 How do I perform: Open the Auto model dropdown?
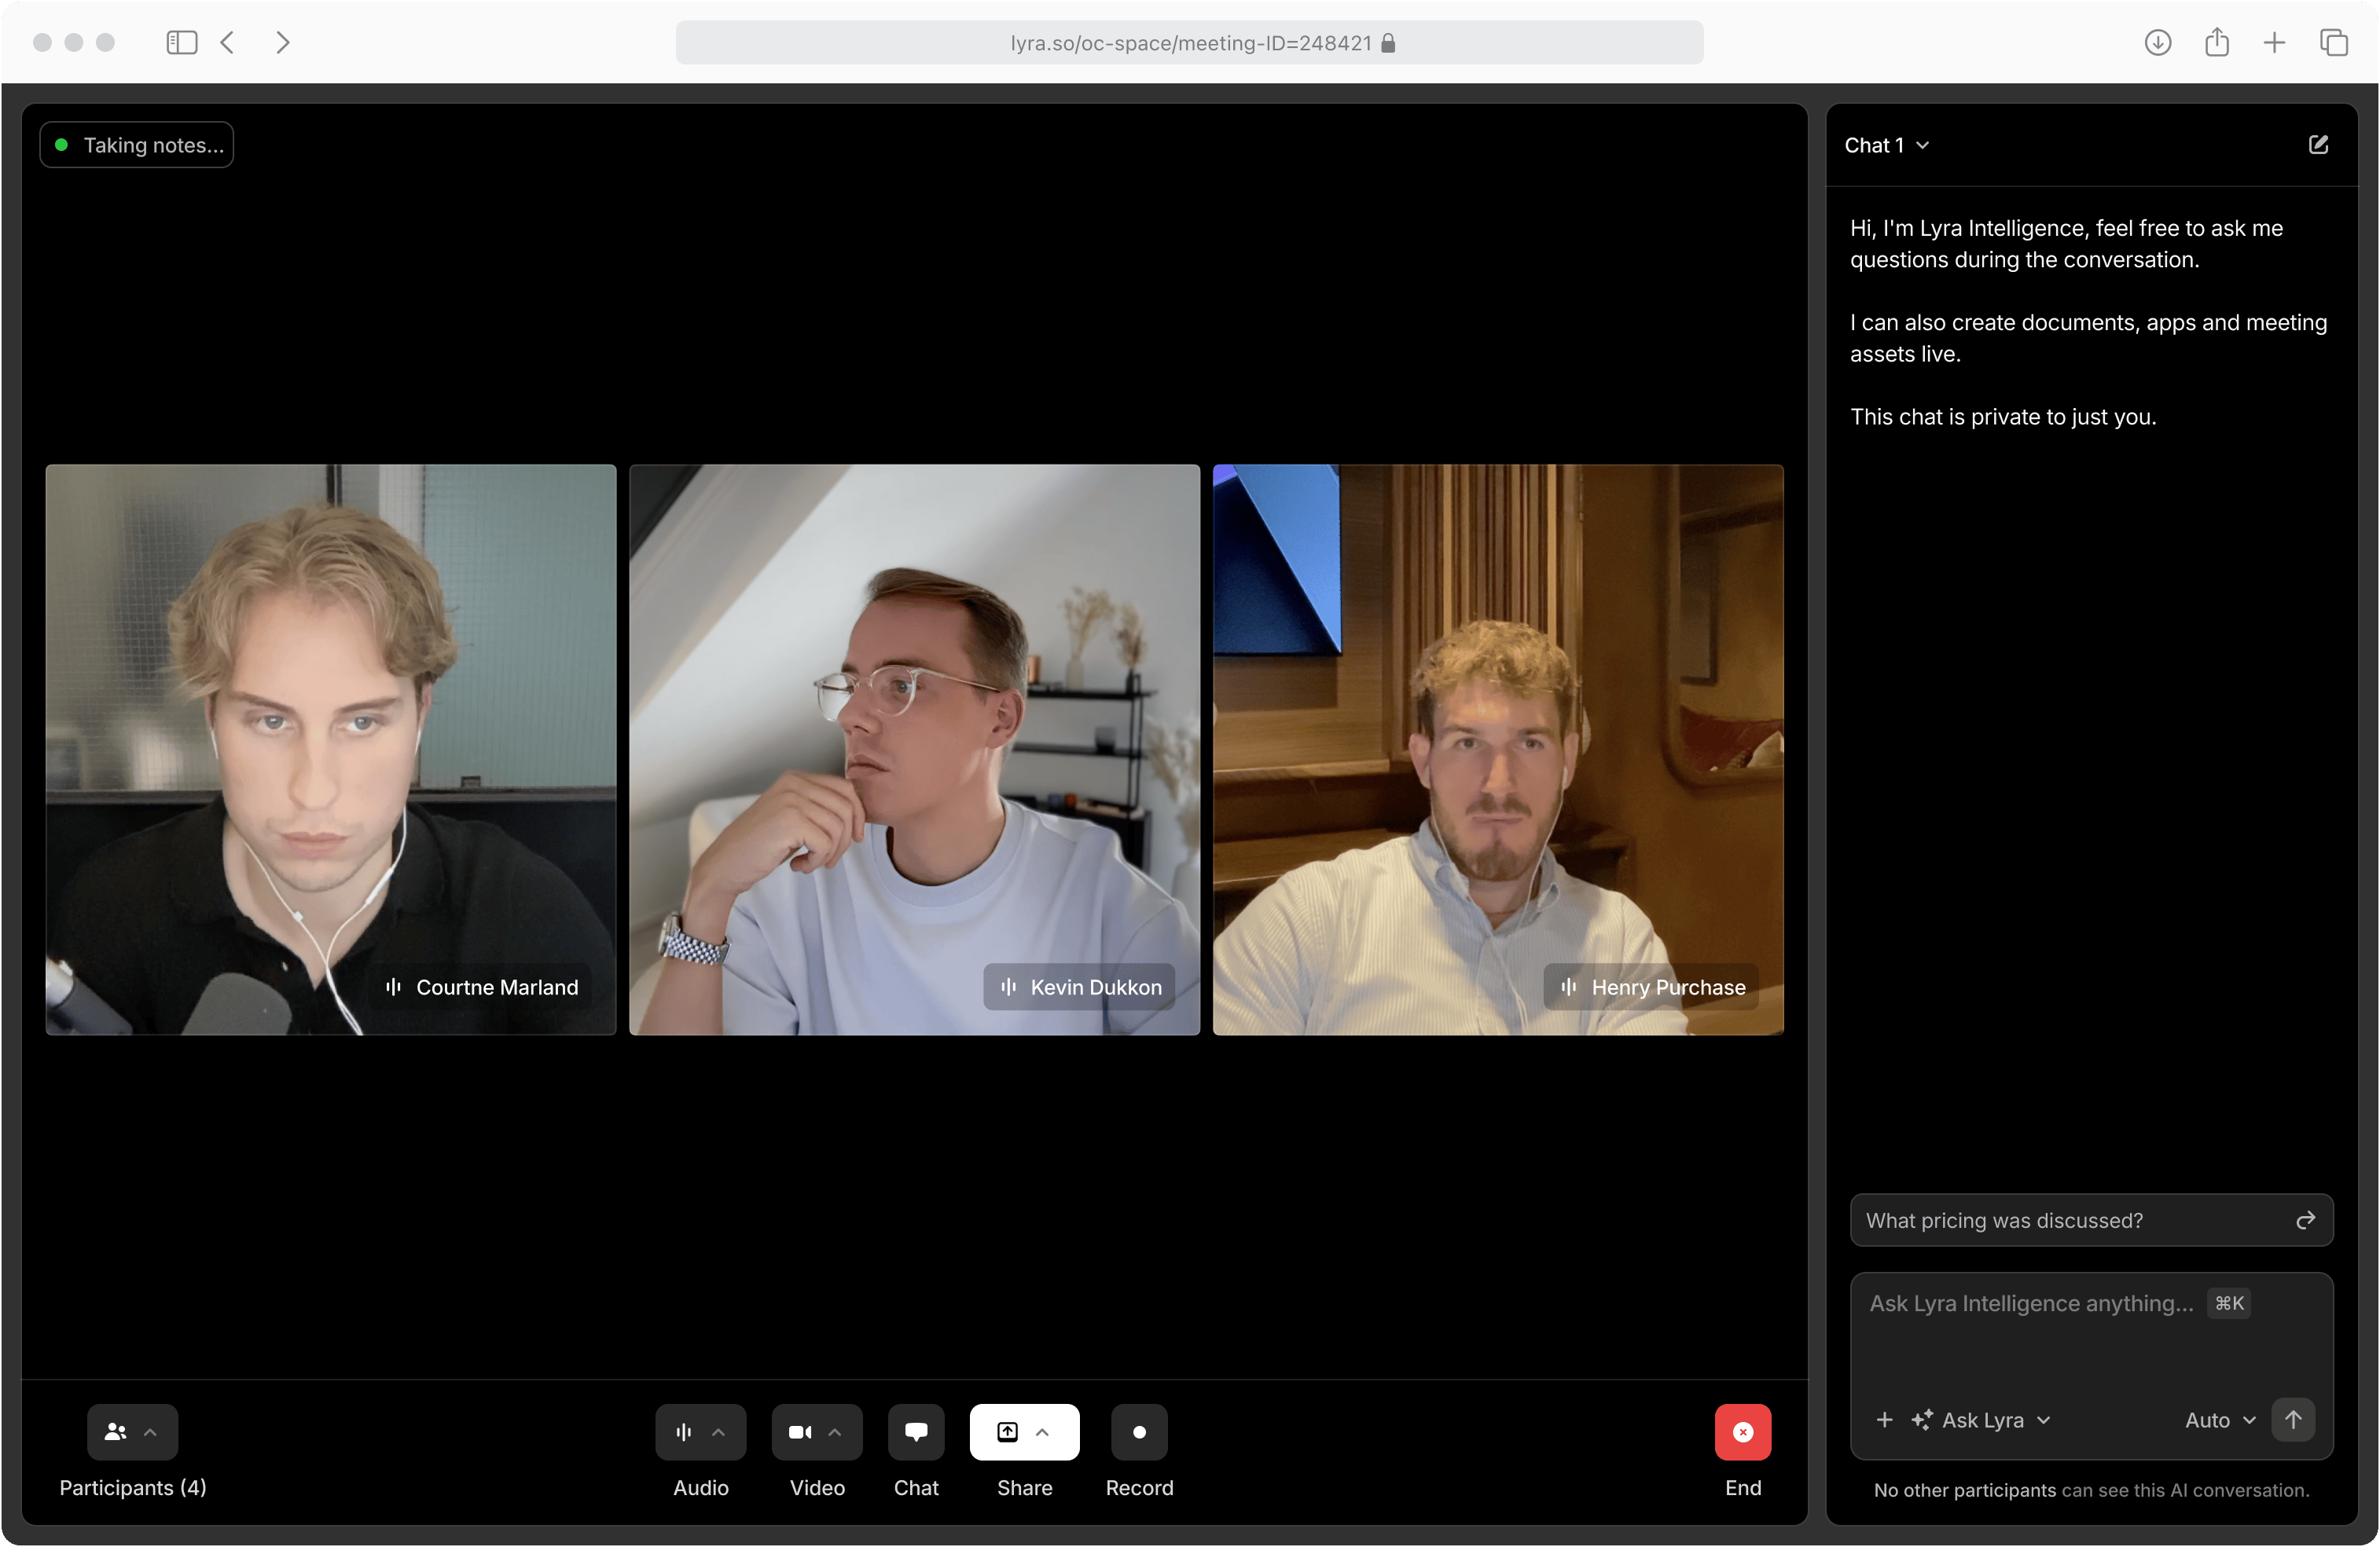[x=2219, y=1419]
